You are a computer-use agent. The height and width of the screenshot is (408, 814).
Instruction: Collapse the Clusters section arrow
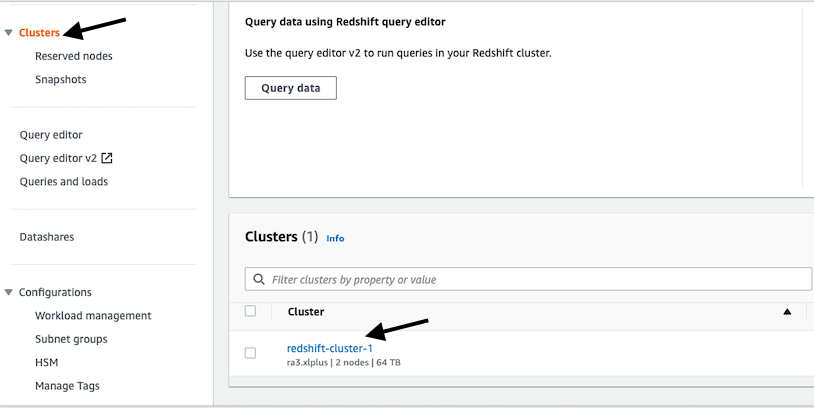[9, 33]
